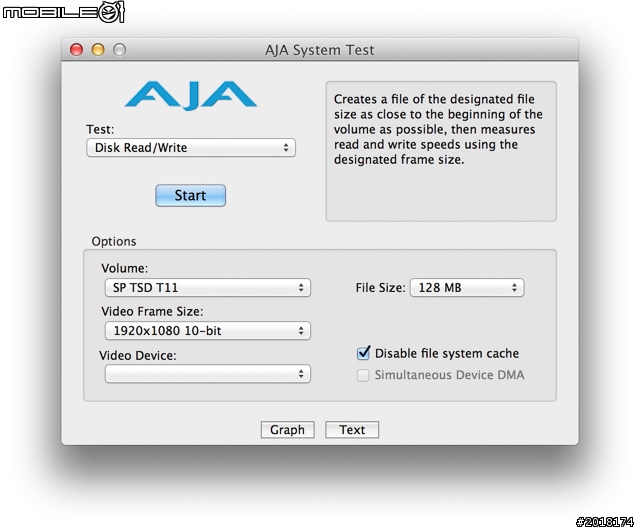
Task: Click the stepper arrows on the File Size dropdown
Action: 514,287
